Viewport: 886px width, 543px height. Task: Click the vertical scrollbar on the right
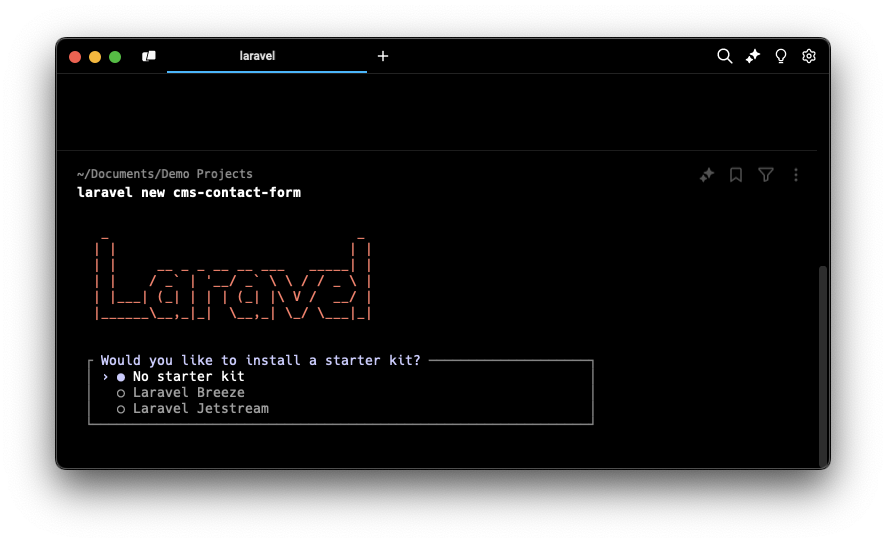(823, 365)
